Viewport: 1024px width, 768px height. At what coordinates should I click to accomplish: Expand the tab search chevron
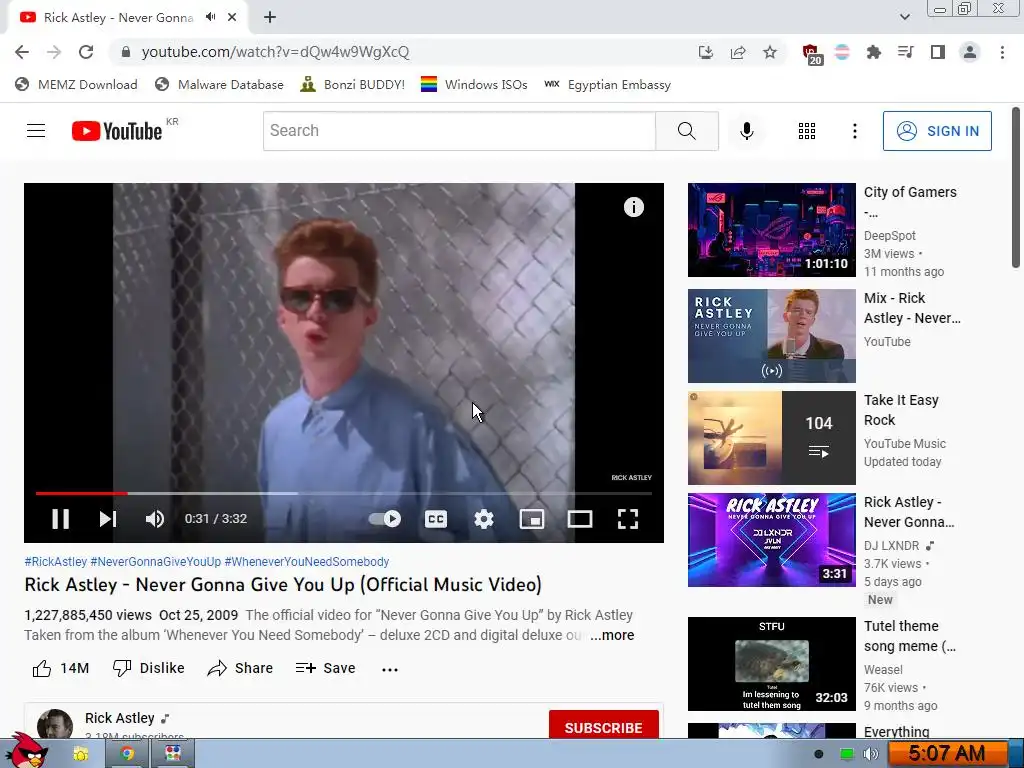pos(904,17)
